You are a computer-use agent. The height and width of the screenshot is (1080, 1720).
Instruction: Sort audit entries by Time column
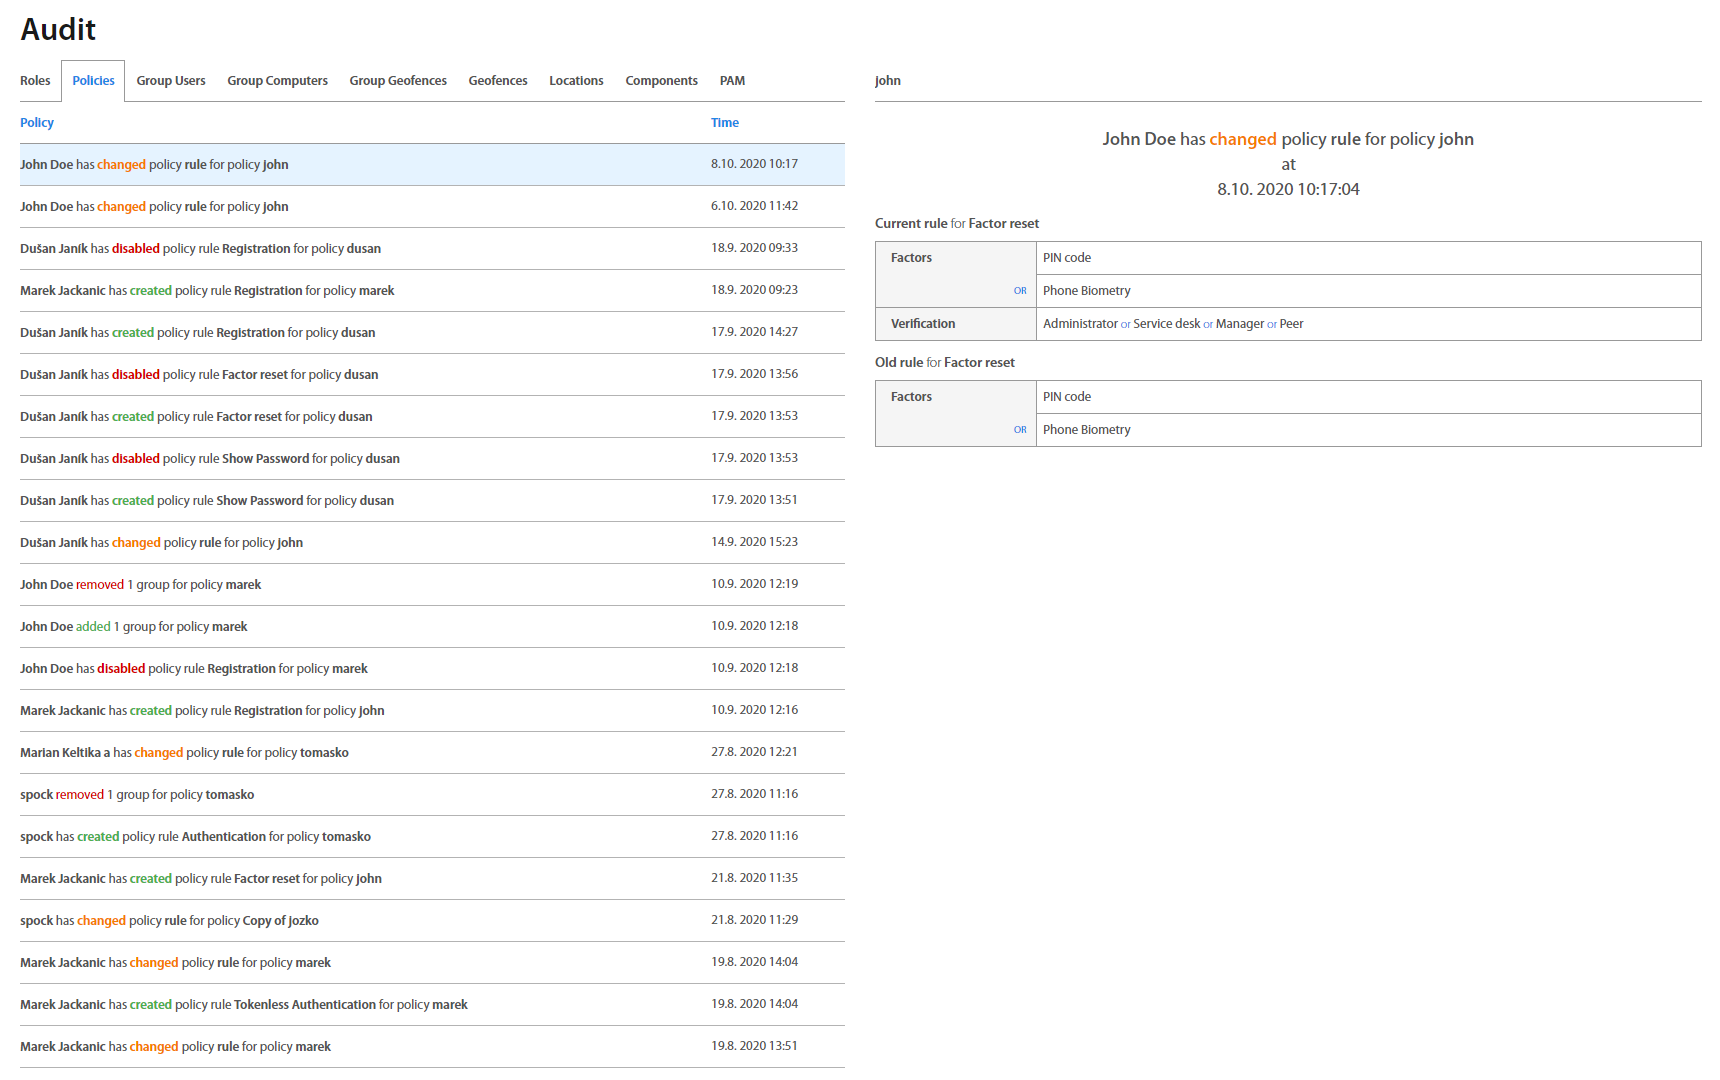724,123
